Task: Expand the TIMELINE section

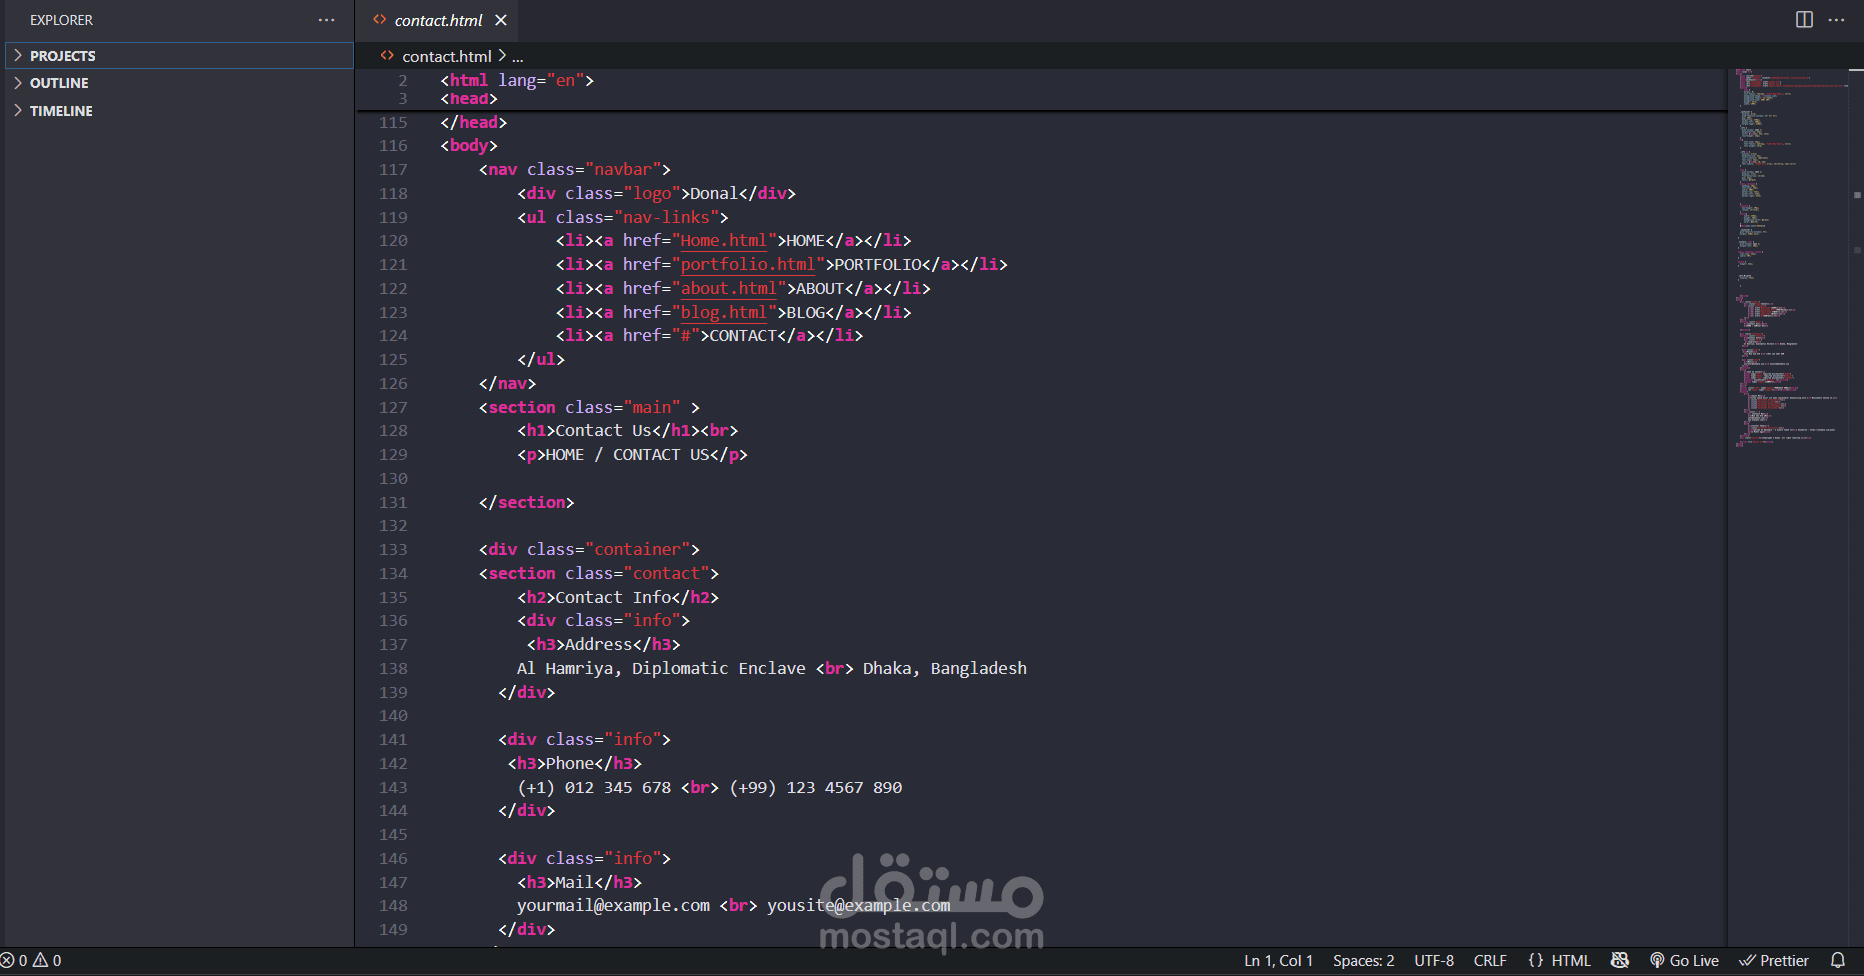Action: point(180,111)
